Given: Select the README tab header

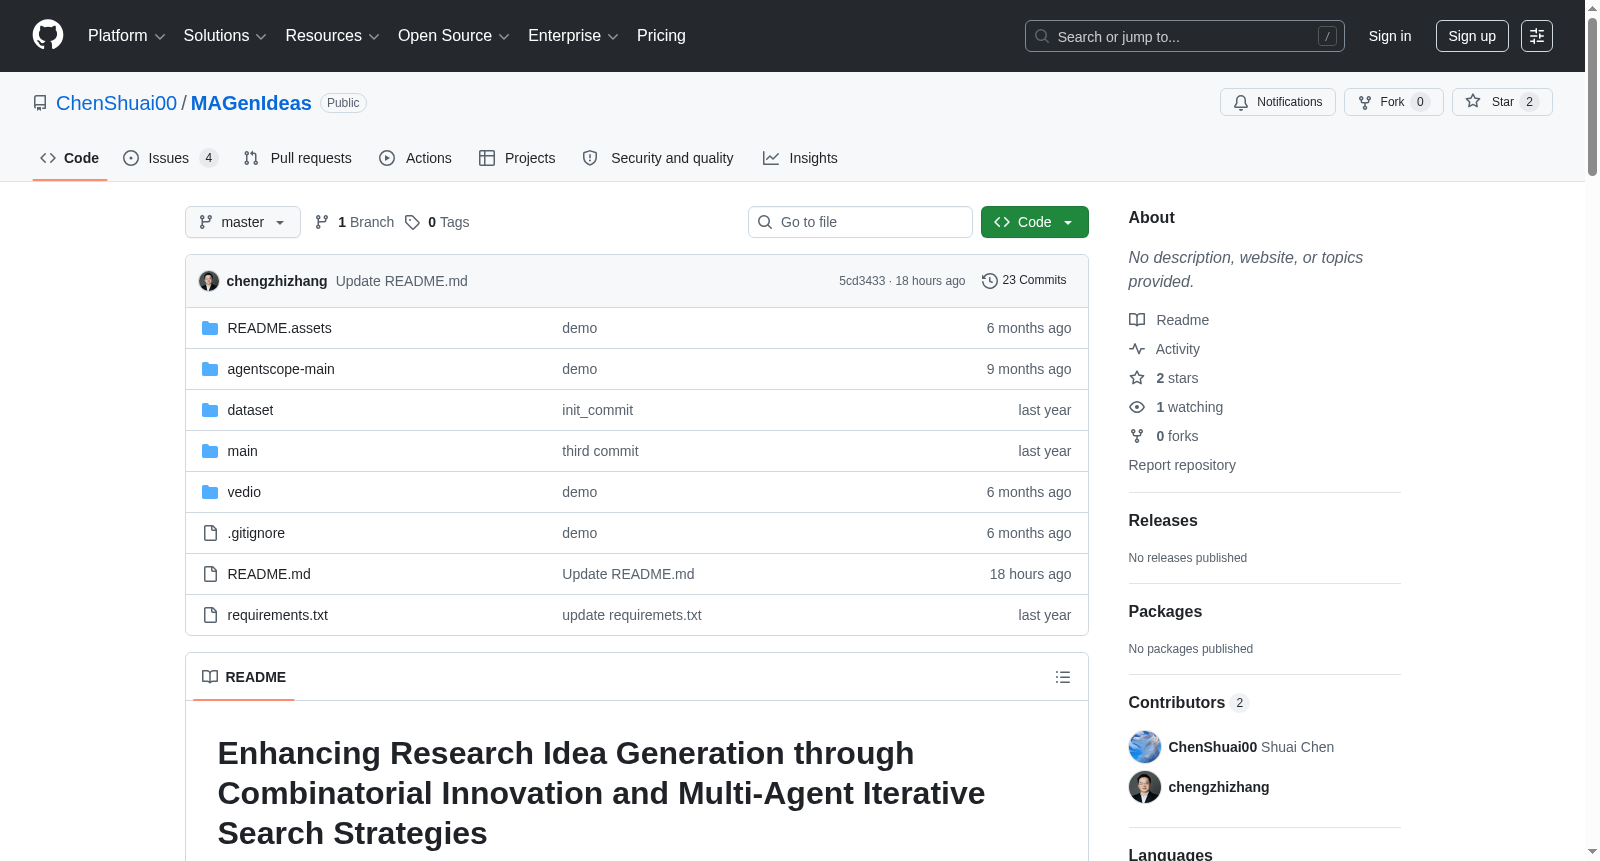Looking at the screenshot, I should tap(244, 677).
